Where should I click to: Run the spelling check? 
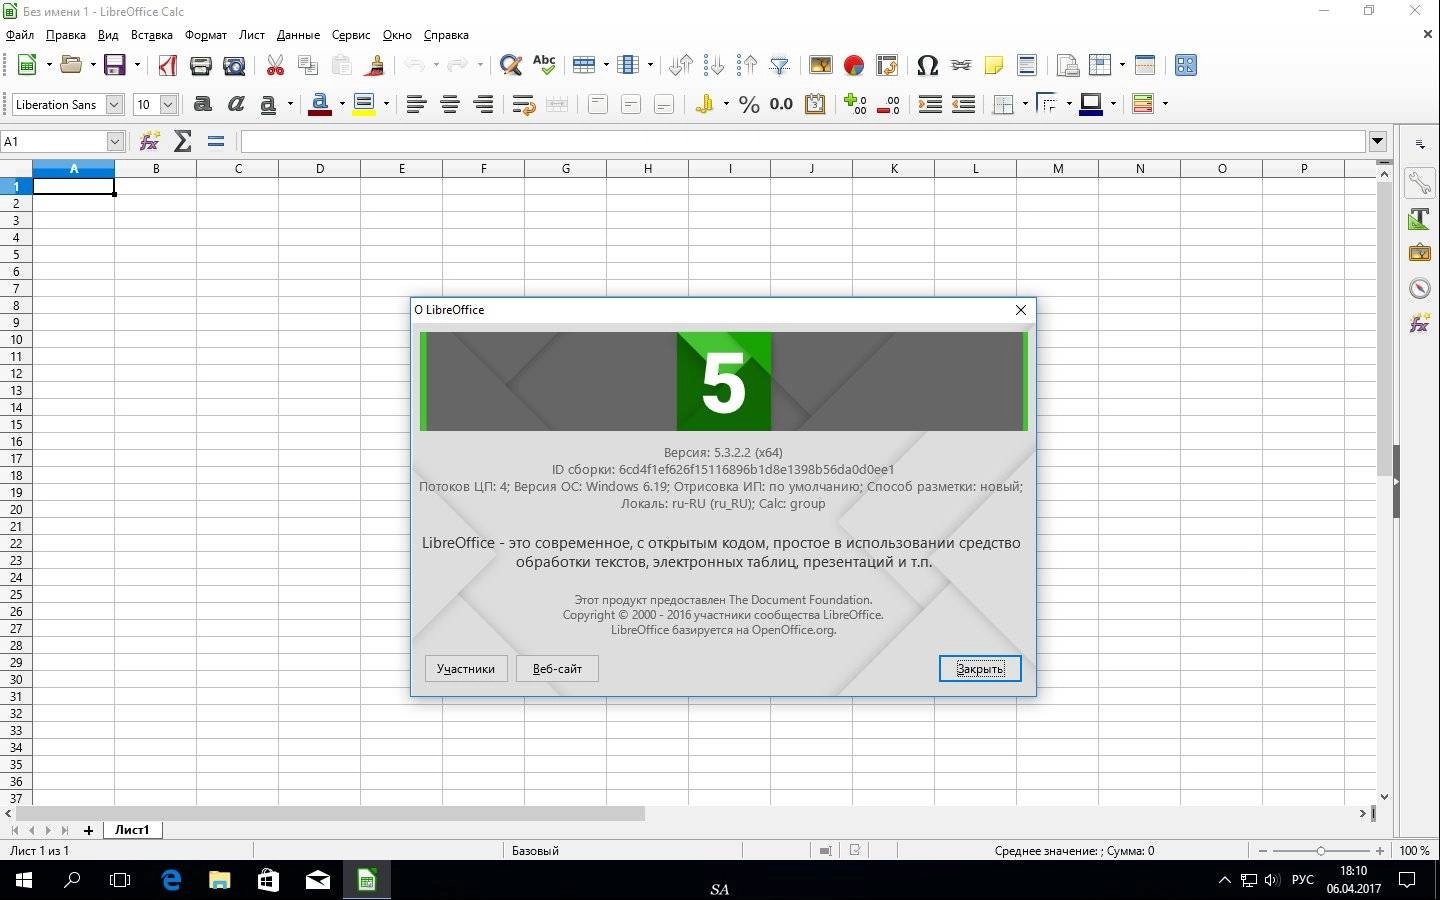click(x=544, y=65)
